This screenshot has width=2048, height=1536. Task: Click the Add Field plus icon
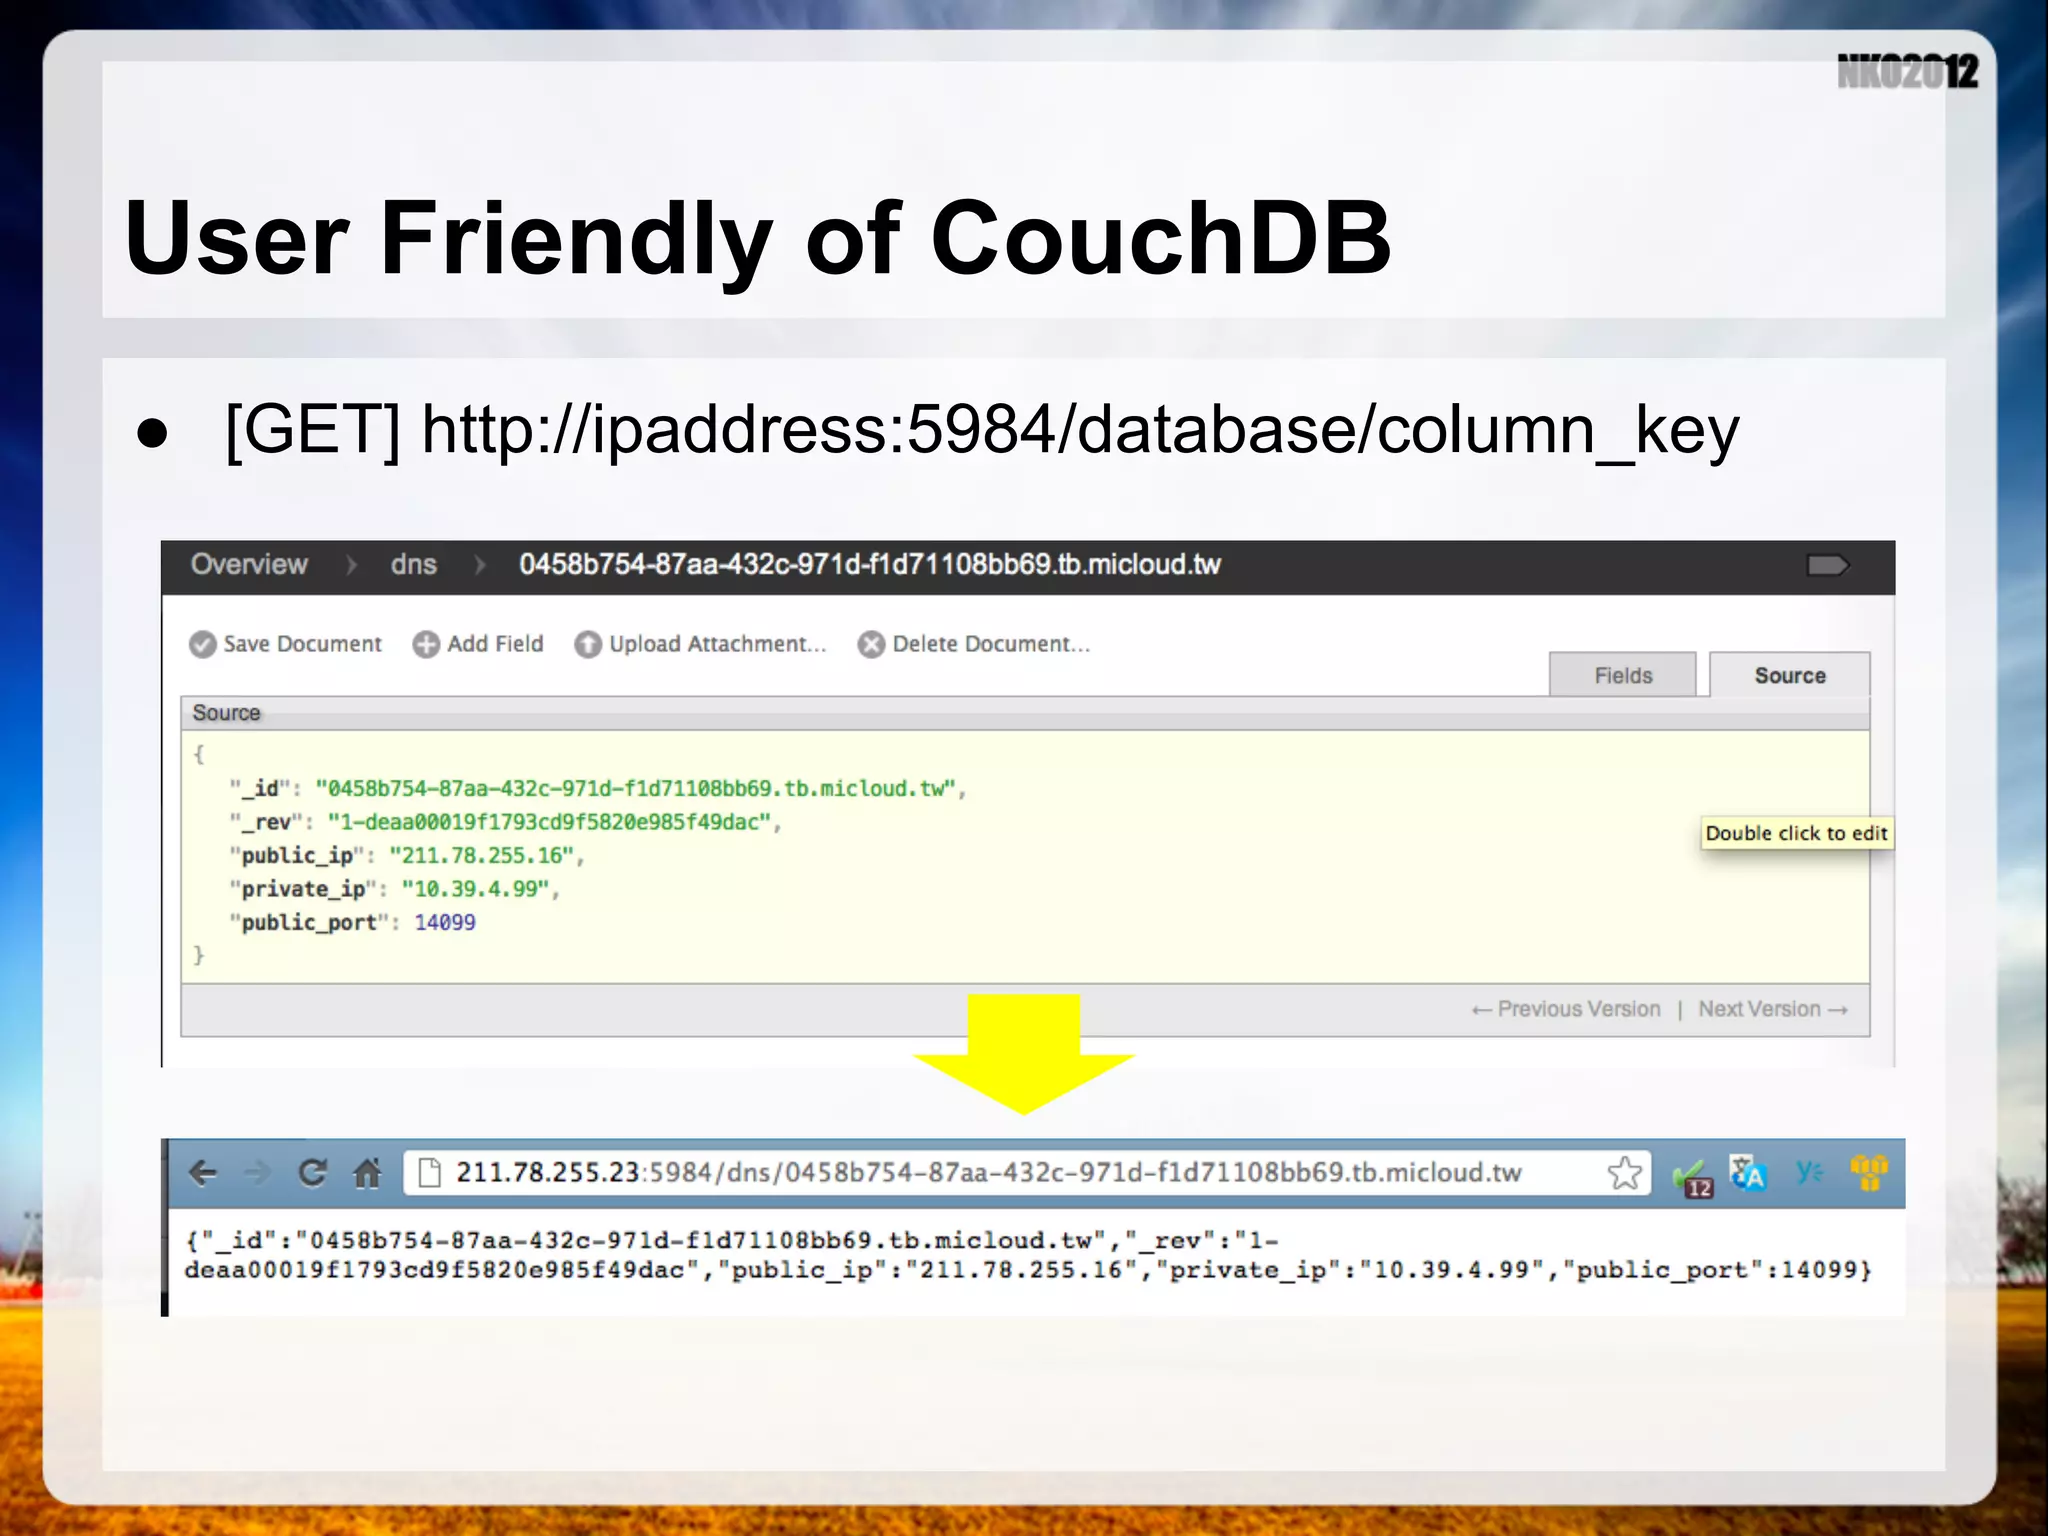click(x=426, y=645)
